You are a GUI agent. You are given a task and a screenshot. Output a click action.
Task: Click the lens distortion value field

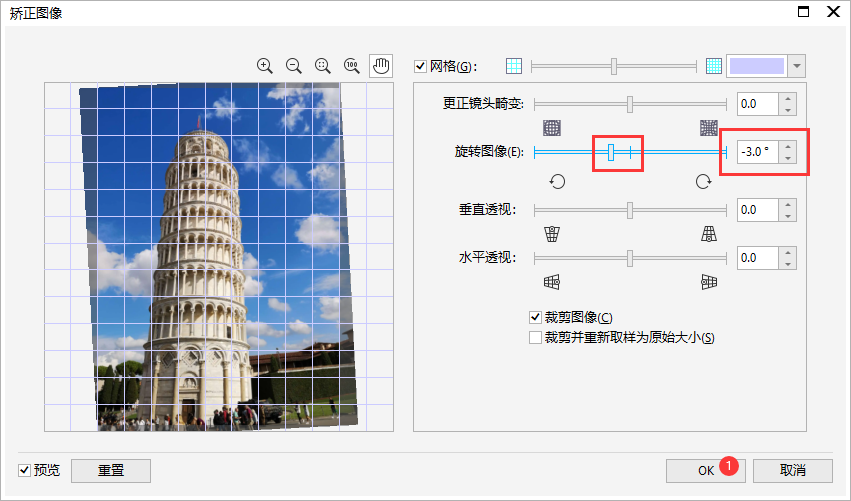tap(758, 104)
